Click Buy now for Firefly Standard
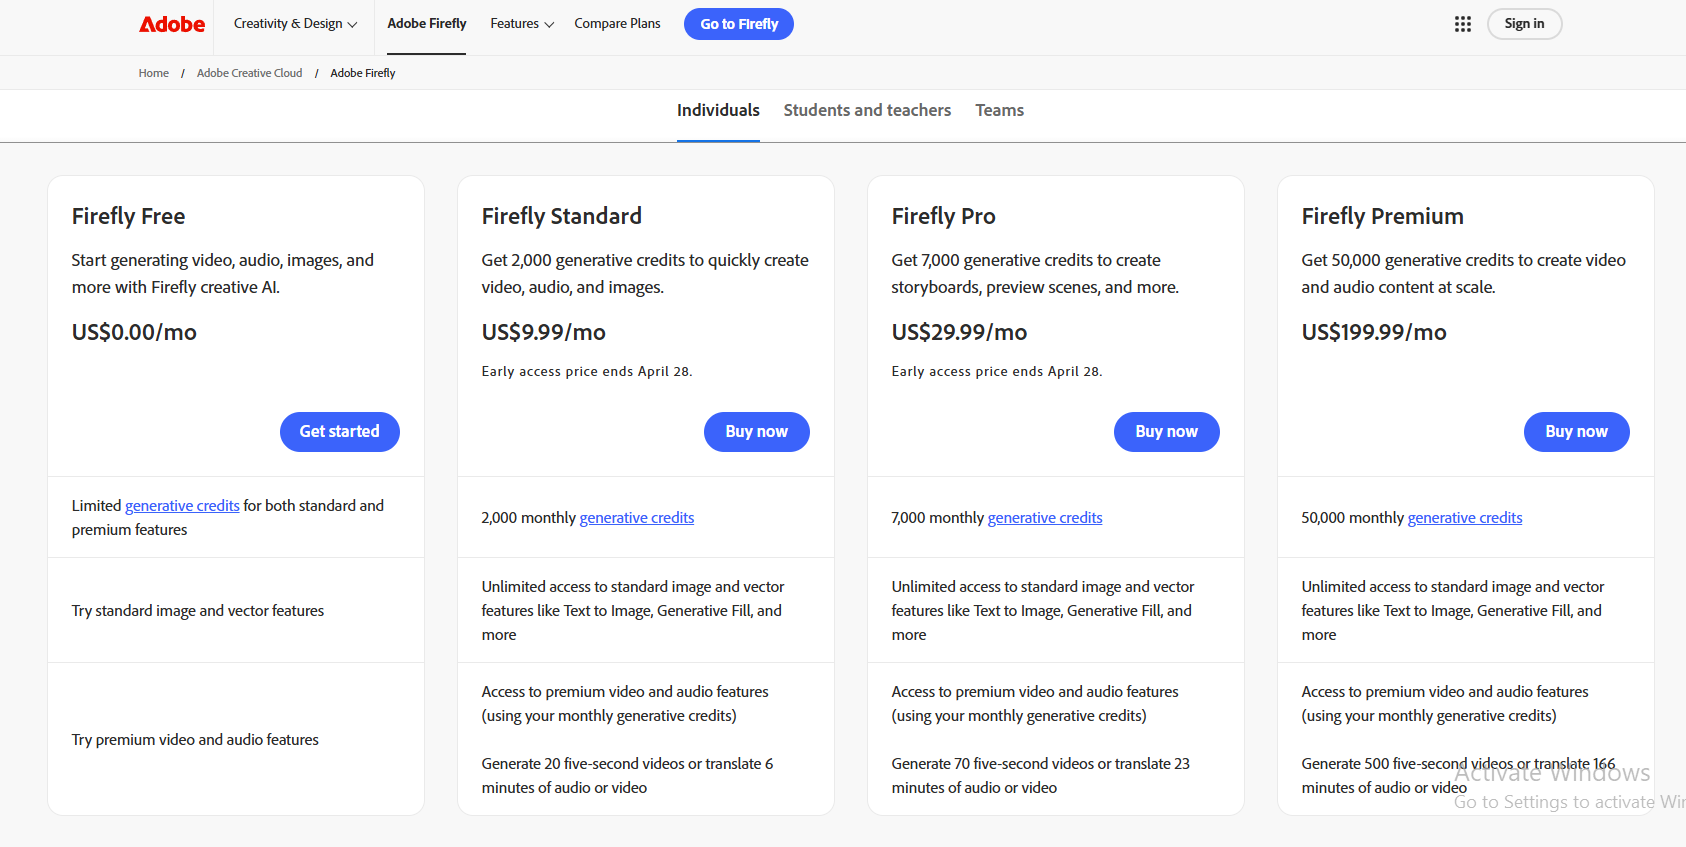The image size is (1686, 847). tap(757, 432)
